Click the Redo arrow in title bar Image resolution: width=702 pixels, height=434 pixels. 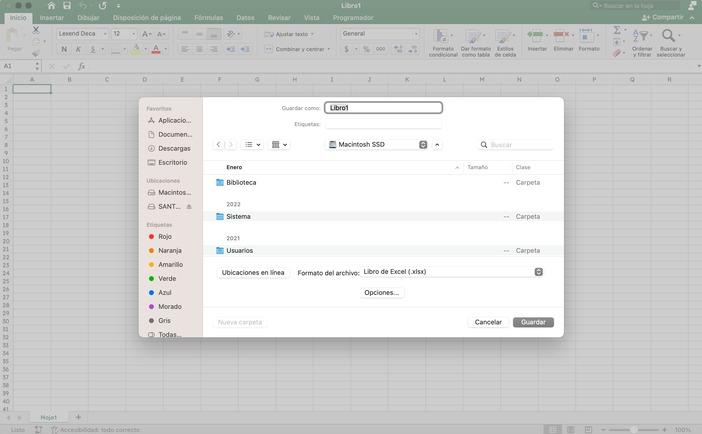pyautogui.click(x=103, y=6)
